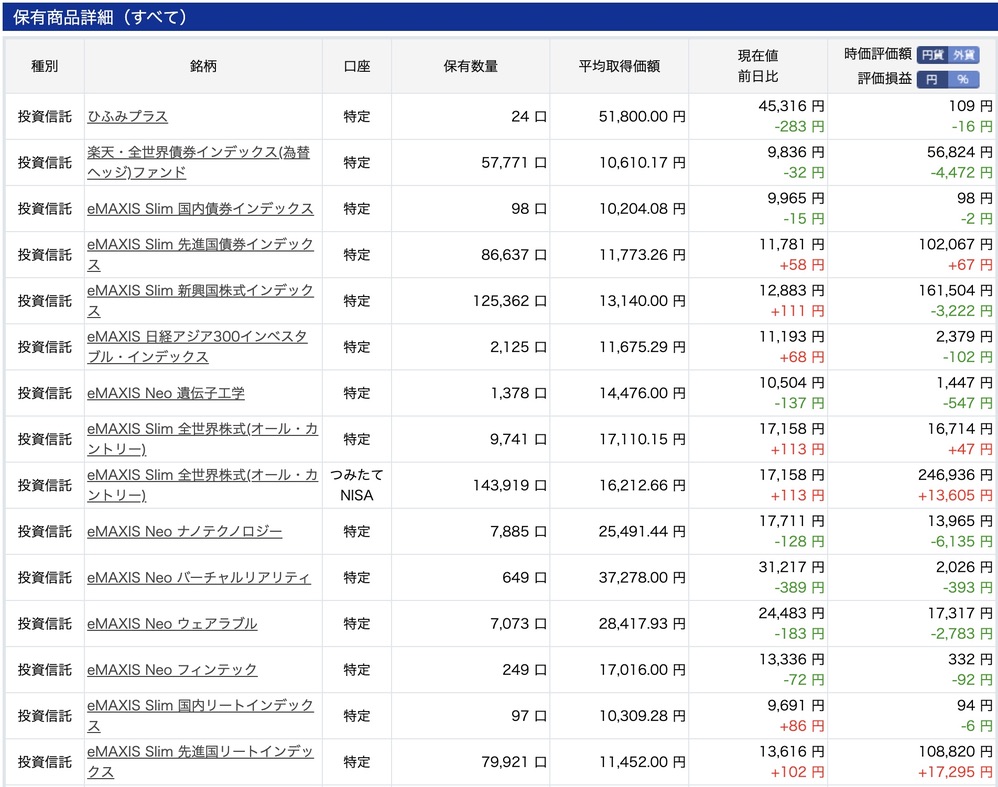Viewport: 998px width, 787px height.
Task: Click the つみたて NISA account cell
Action: (x=356, y=485)
